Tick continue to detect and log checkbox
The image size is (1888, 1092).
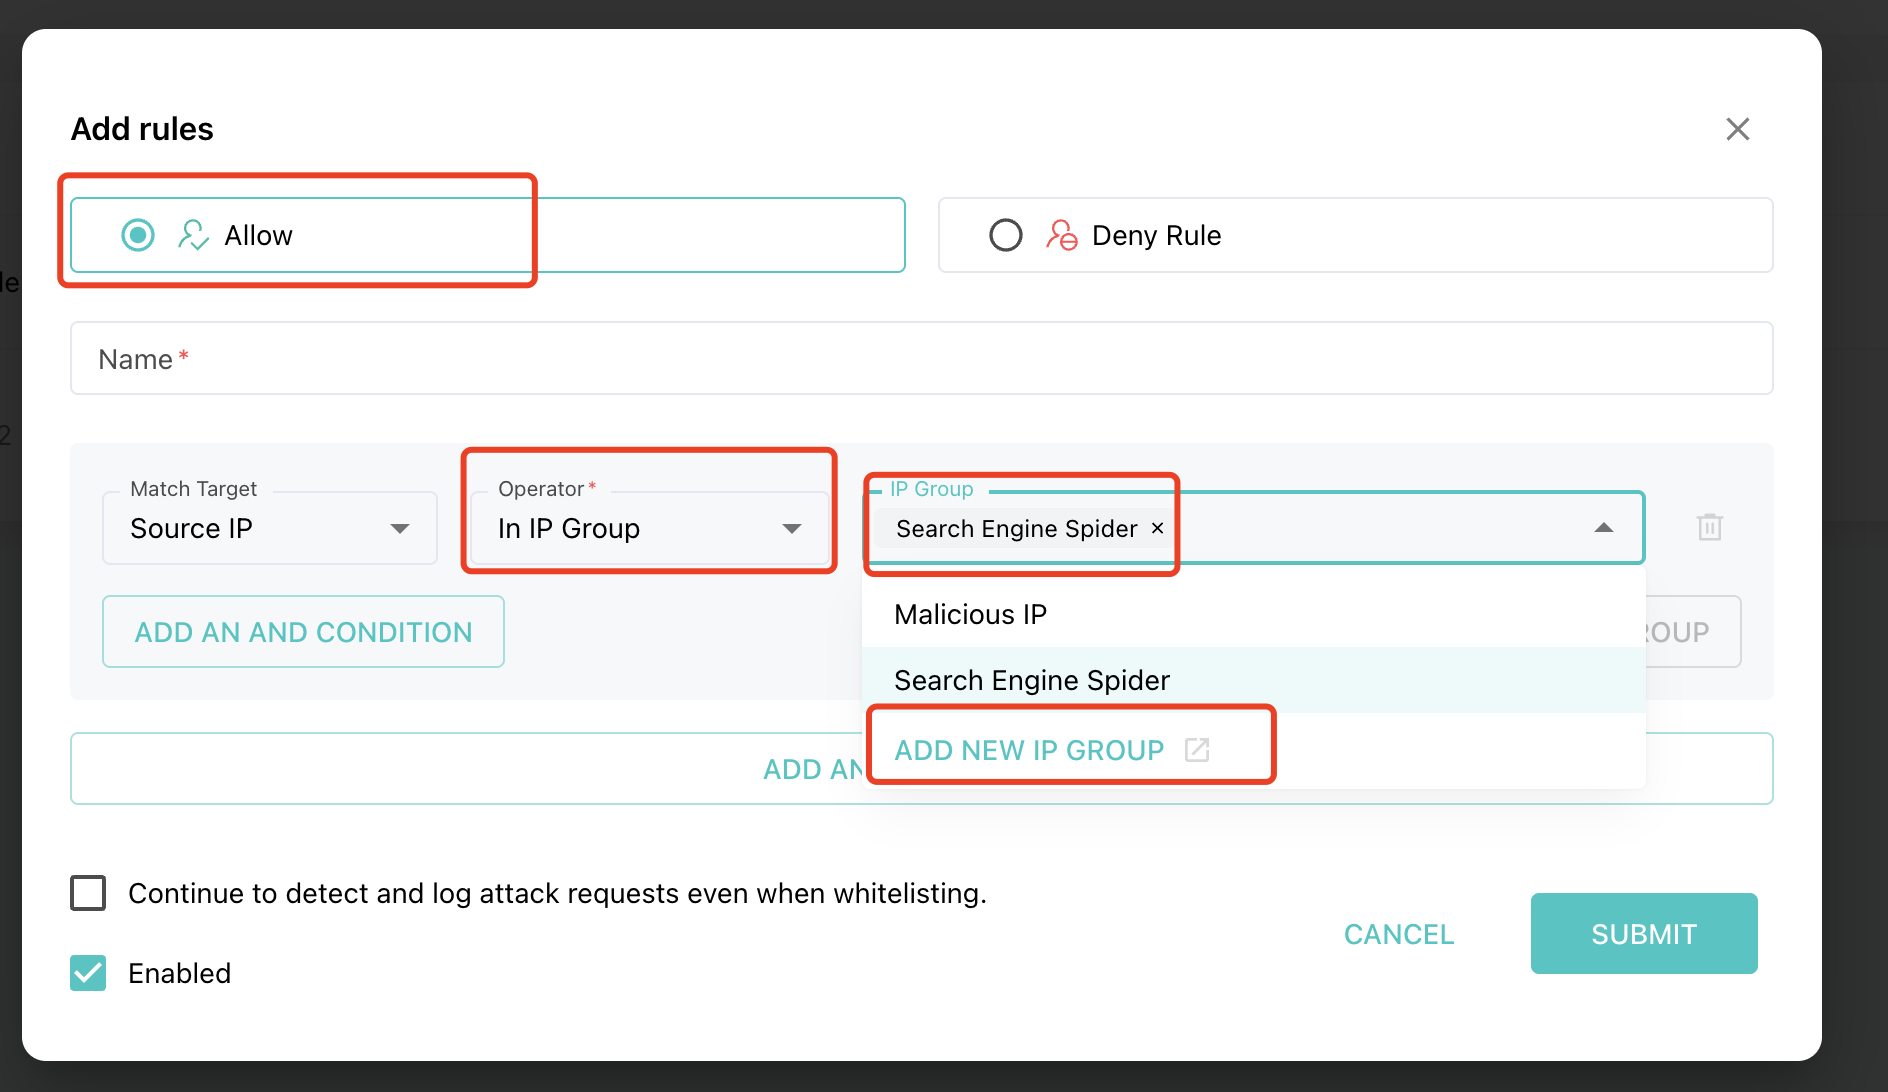click(x=88, y=893)
